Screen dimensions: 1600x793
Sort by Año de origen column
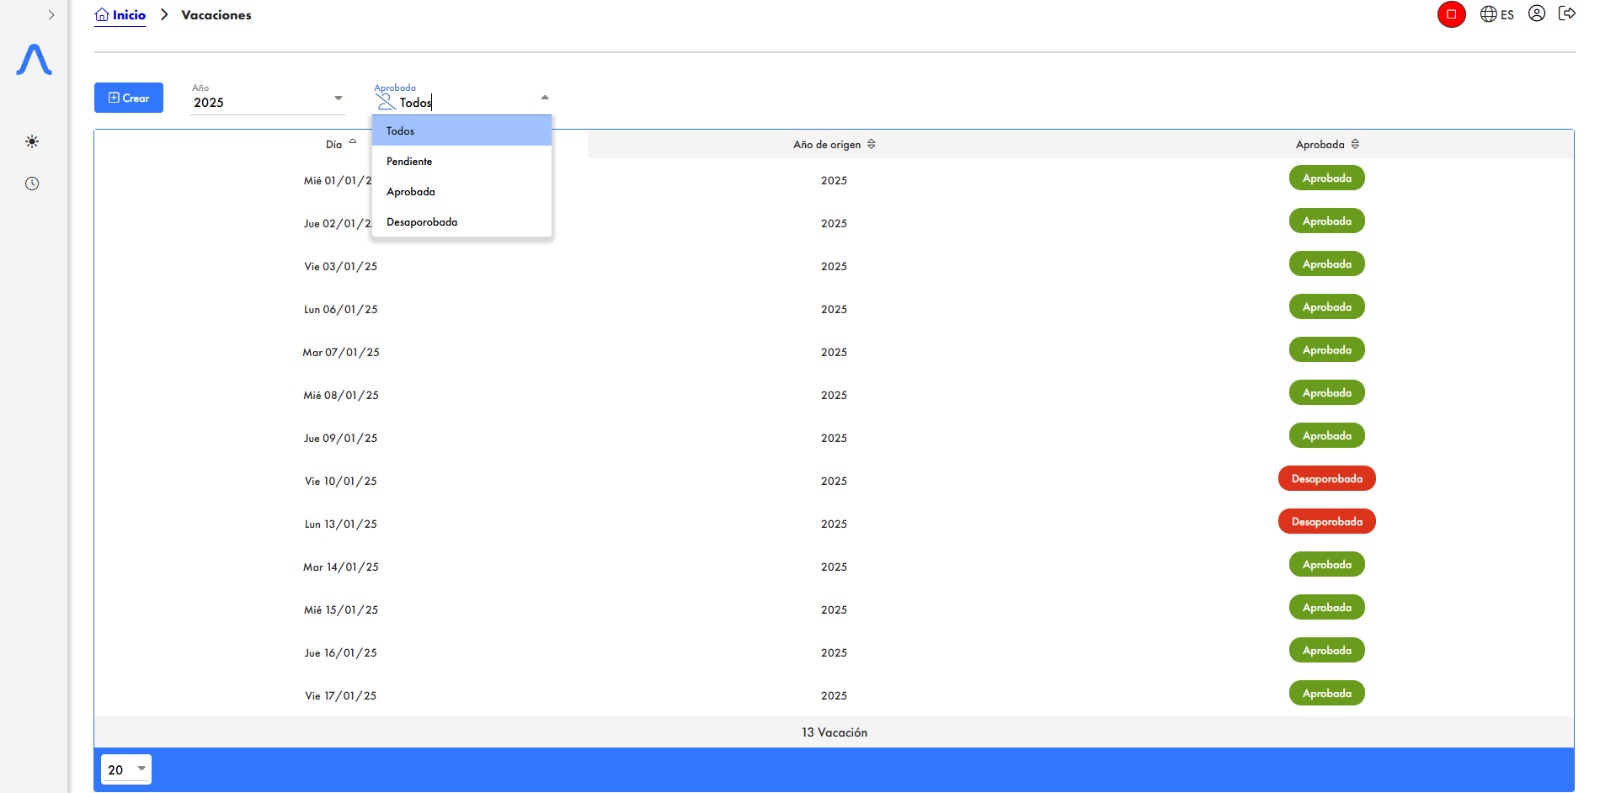[x=834, y=144]
